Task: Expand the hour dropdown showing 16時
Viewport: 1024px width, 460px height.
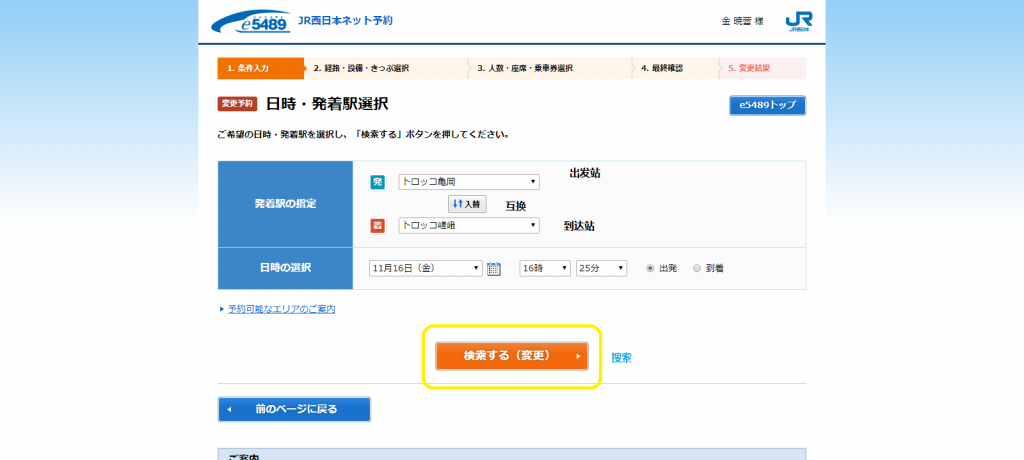Action: coord(544,268)
